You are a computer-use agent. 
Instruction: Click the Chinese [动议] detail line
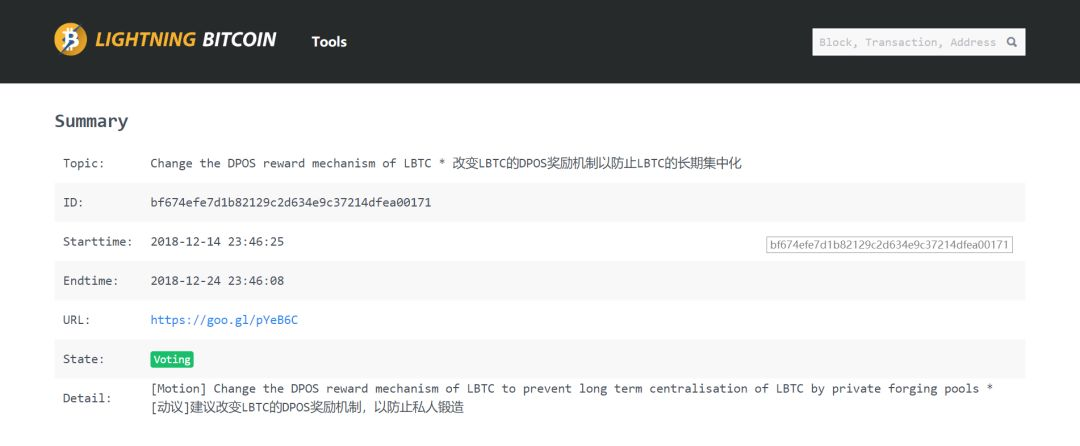tap(307, 407)
